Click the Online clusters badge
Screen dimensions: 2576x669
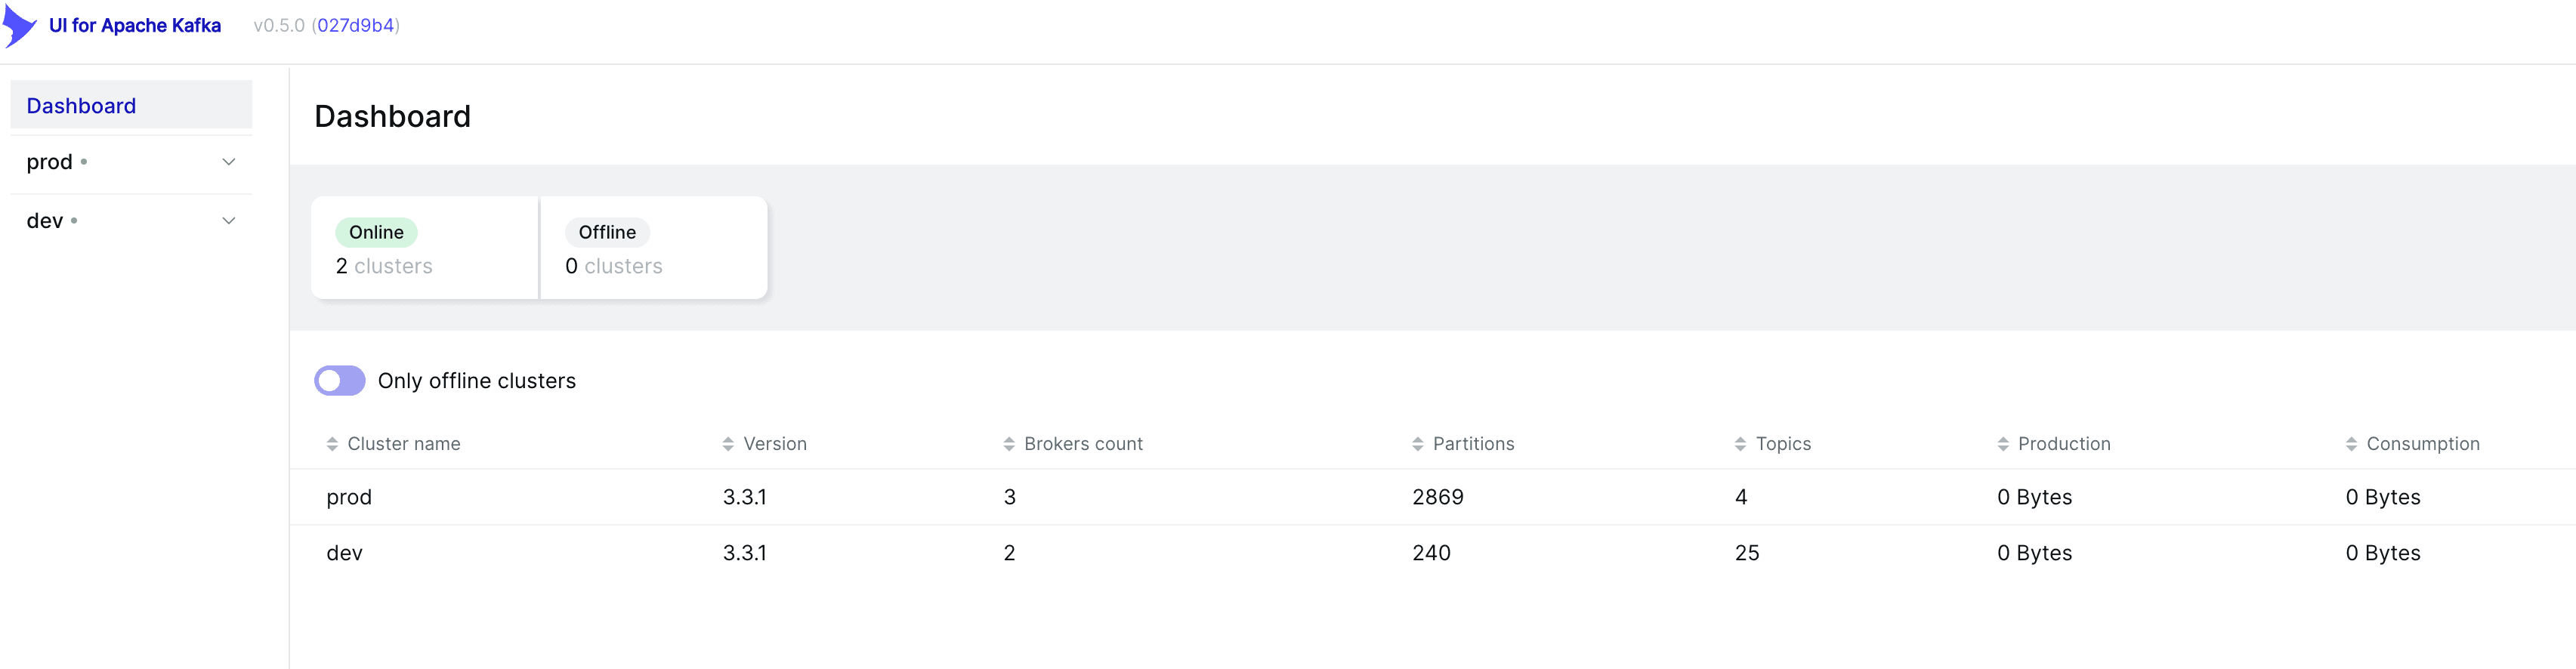coord(376,232)
